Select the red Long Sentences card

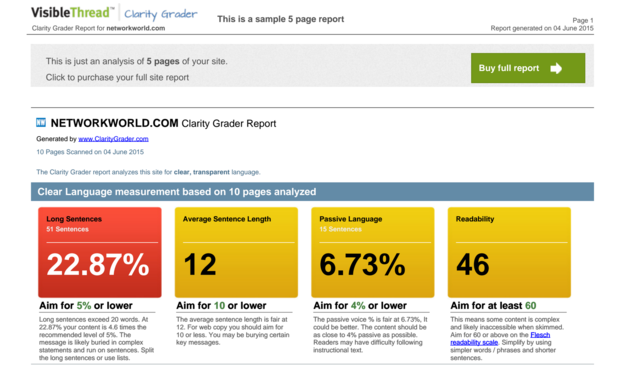[100, 252]
